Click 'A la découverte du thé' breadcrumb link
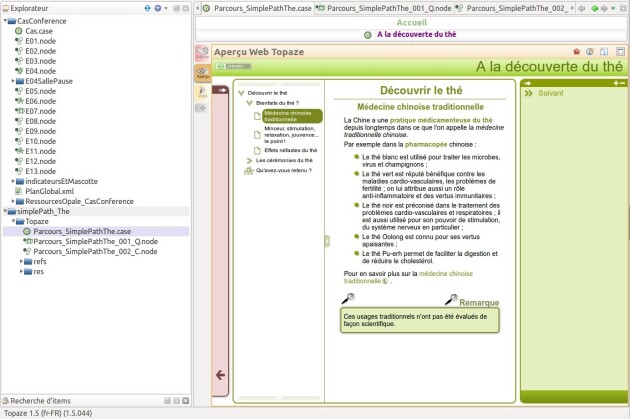 pyautogui.click(x=416, y=35)
